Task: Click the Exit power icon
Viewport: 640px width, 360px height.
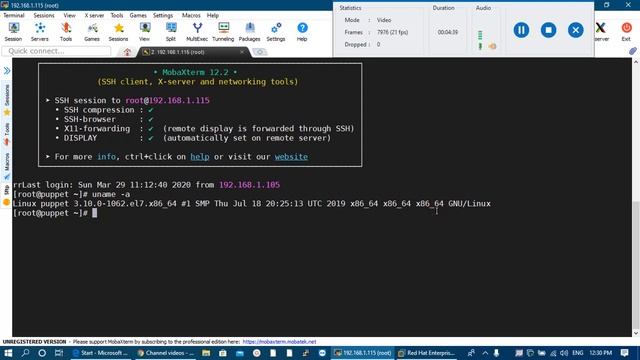Action: tap(626, 32)
